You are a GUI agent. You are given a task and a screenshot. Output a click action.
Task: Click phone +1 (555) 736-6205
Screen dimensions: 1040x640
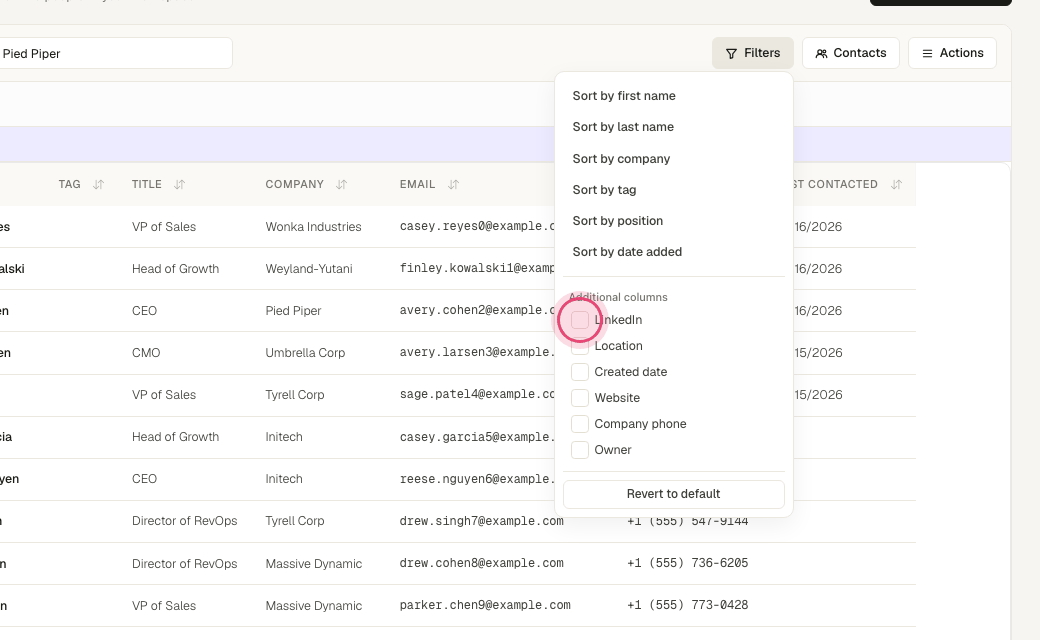687,563
